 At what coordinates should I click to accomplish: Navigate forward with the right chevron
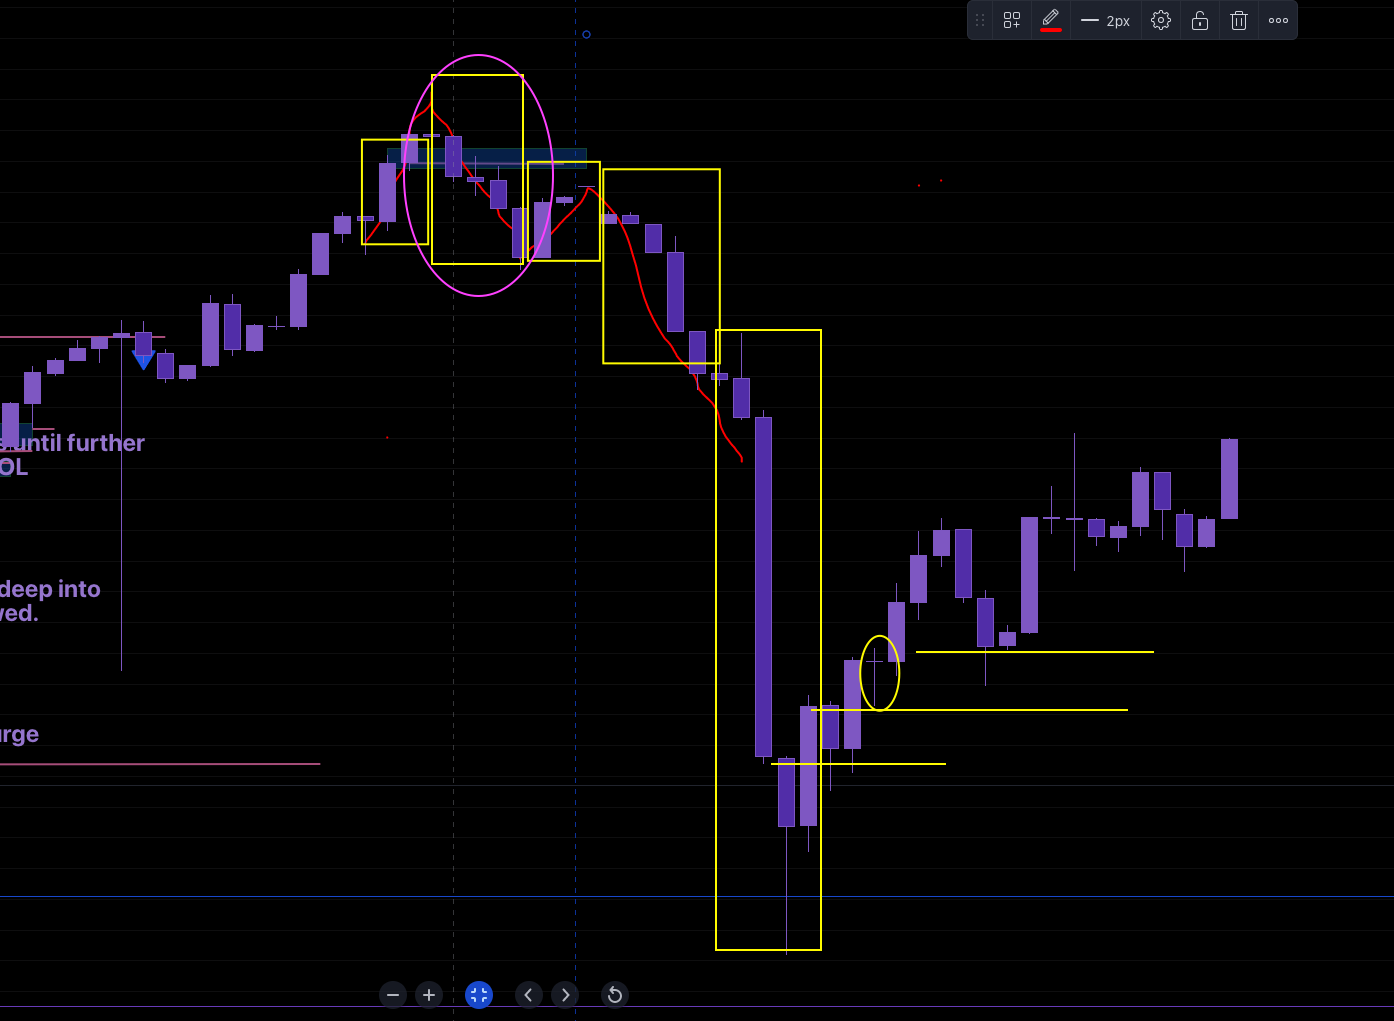[565, 994]
